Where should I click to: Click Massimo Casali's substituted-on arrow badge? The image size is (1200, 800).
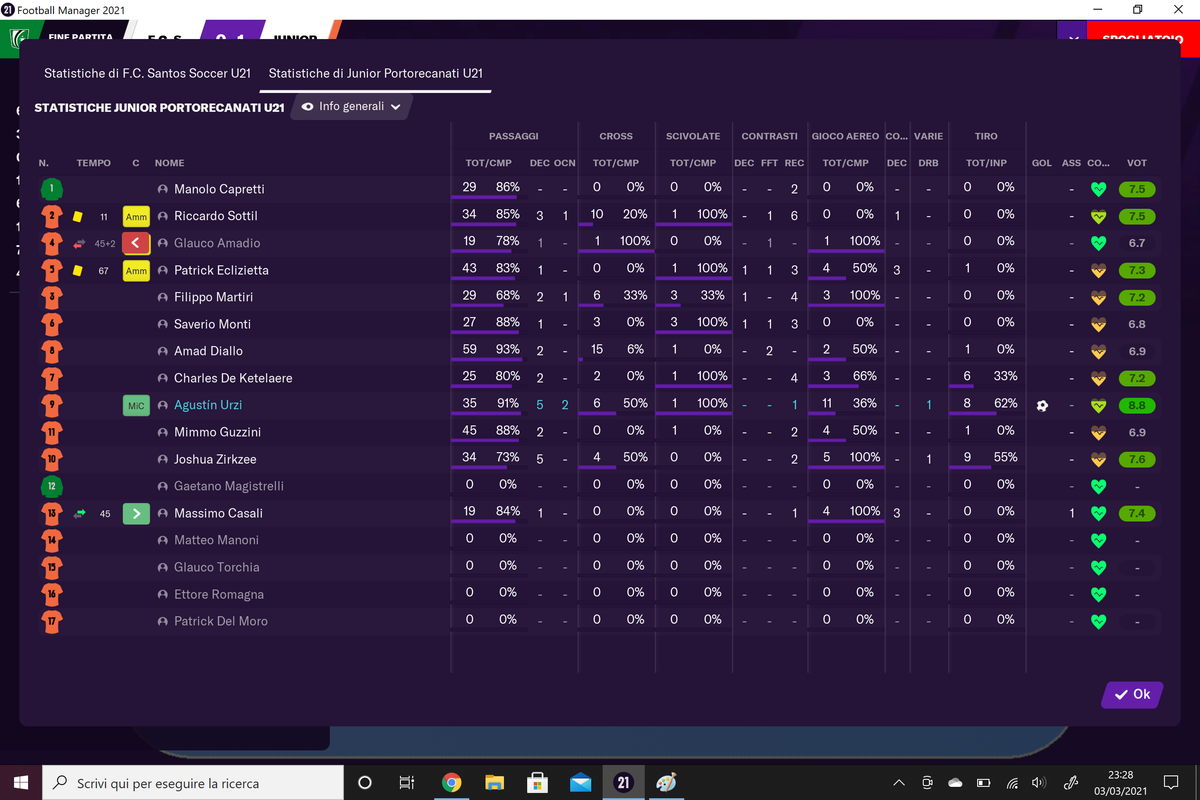[136, 513]
